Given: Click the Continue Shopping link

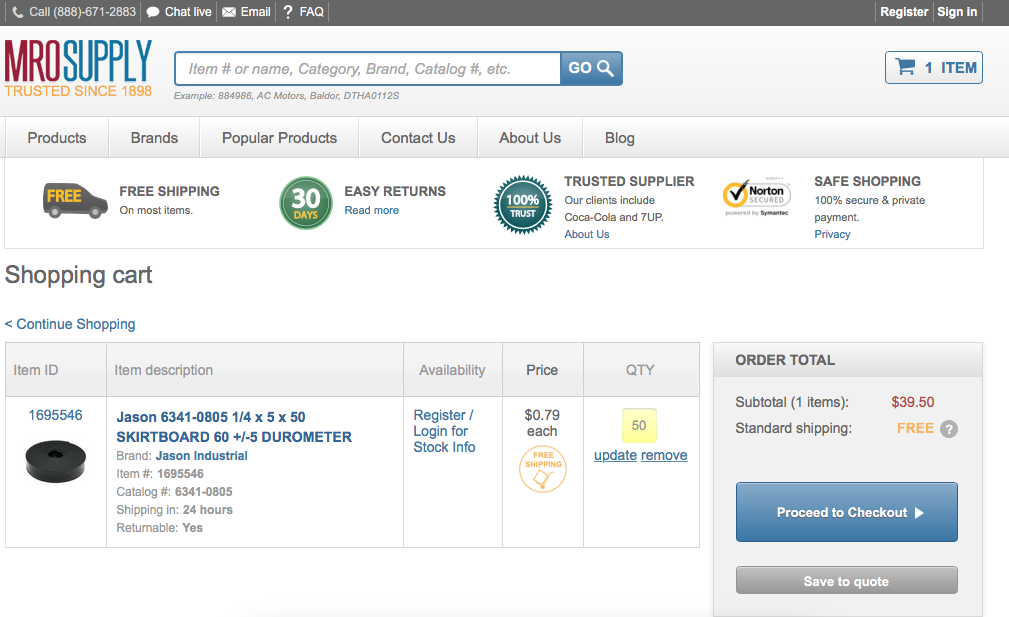Looking at the screenshot, I should 70,324.
